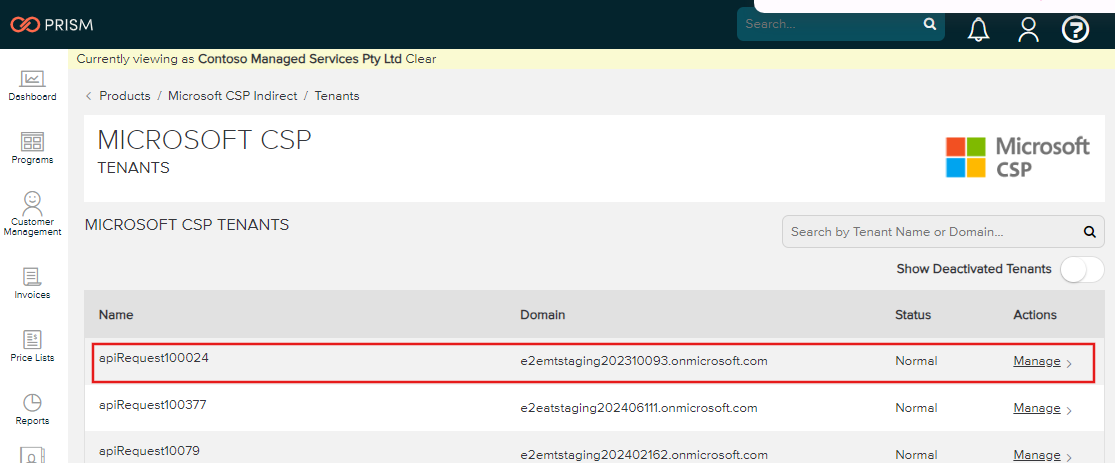Click the Domain column header
The width and height of the screenshot is (1115, 463).
click(543, 314)
